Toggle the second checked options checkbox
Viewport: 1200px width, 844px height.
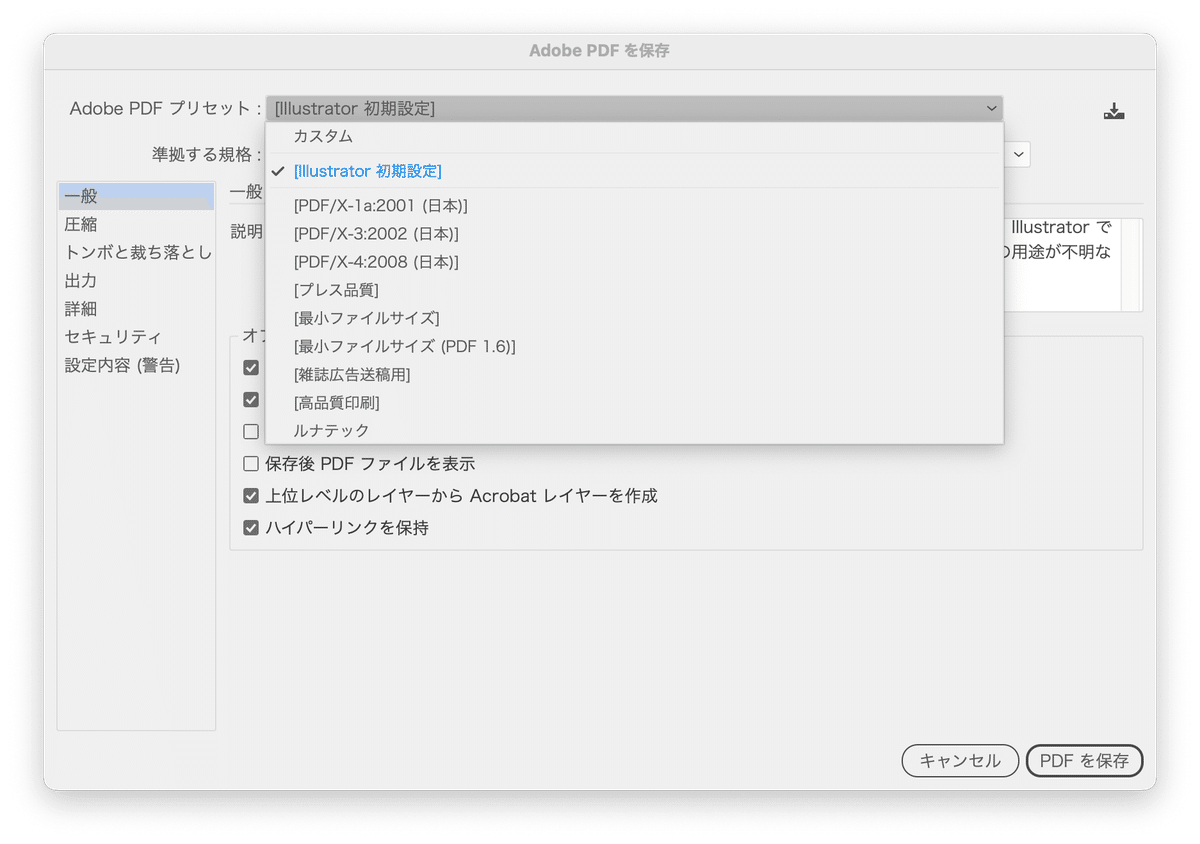(251, 400)
